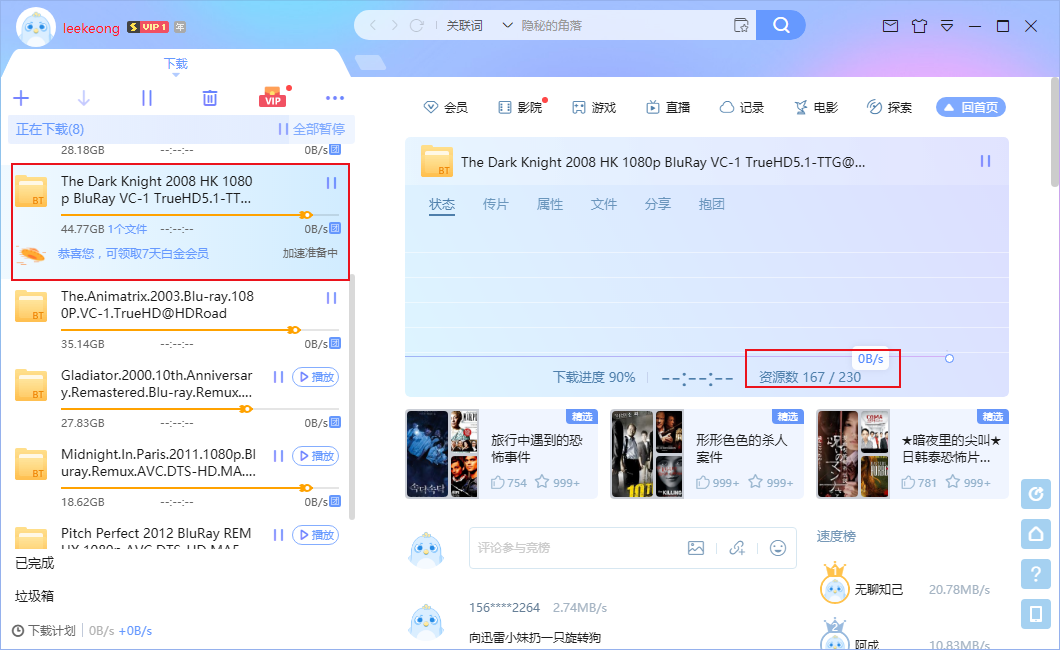Expand the toolbar more options "..." menu
This screenshot has height=650, width=1060.
pyautogui.click(x=335, y=96)
